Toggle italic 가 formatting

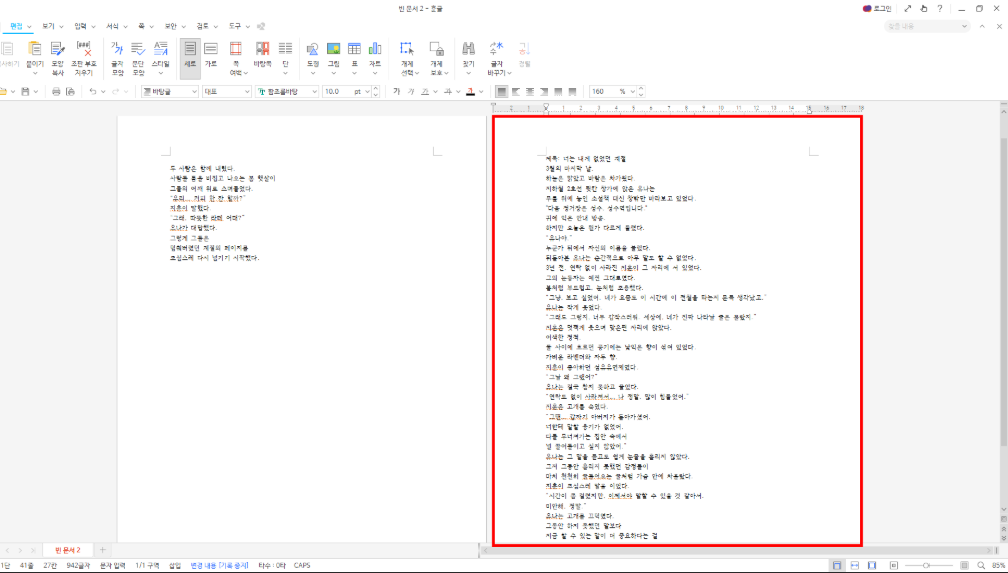(x=411, y=92)
